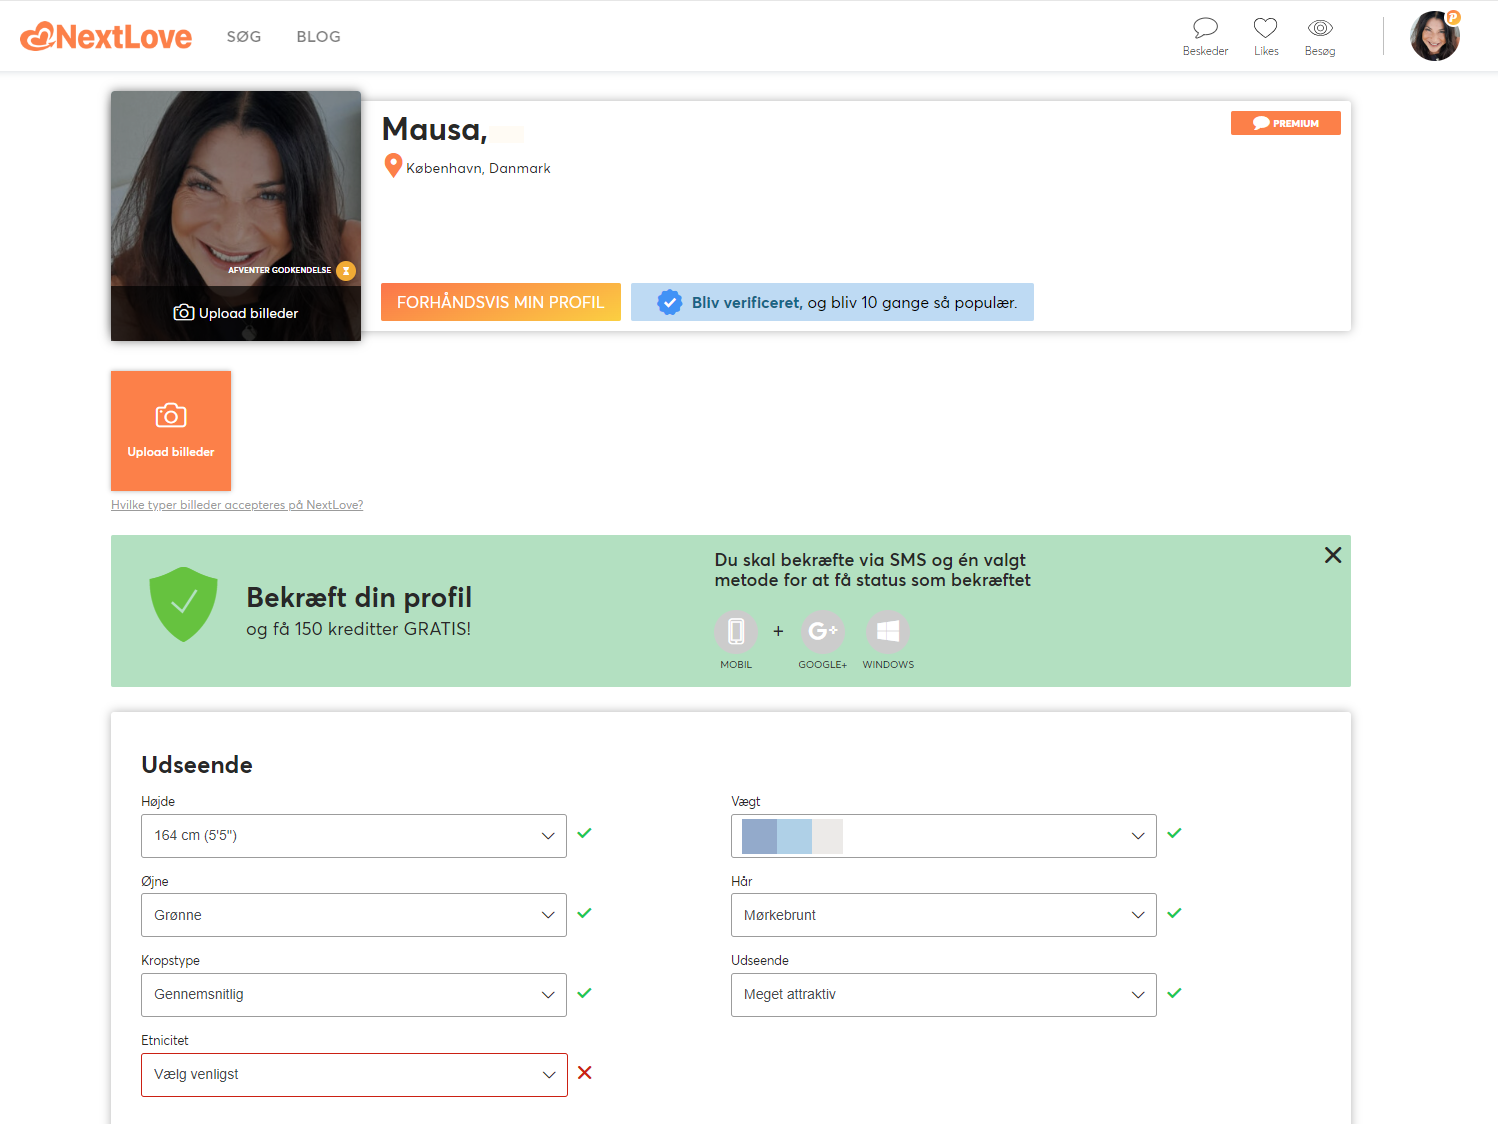
Task: Click the Udseende section heading
Action: point(197,765)
